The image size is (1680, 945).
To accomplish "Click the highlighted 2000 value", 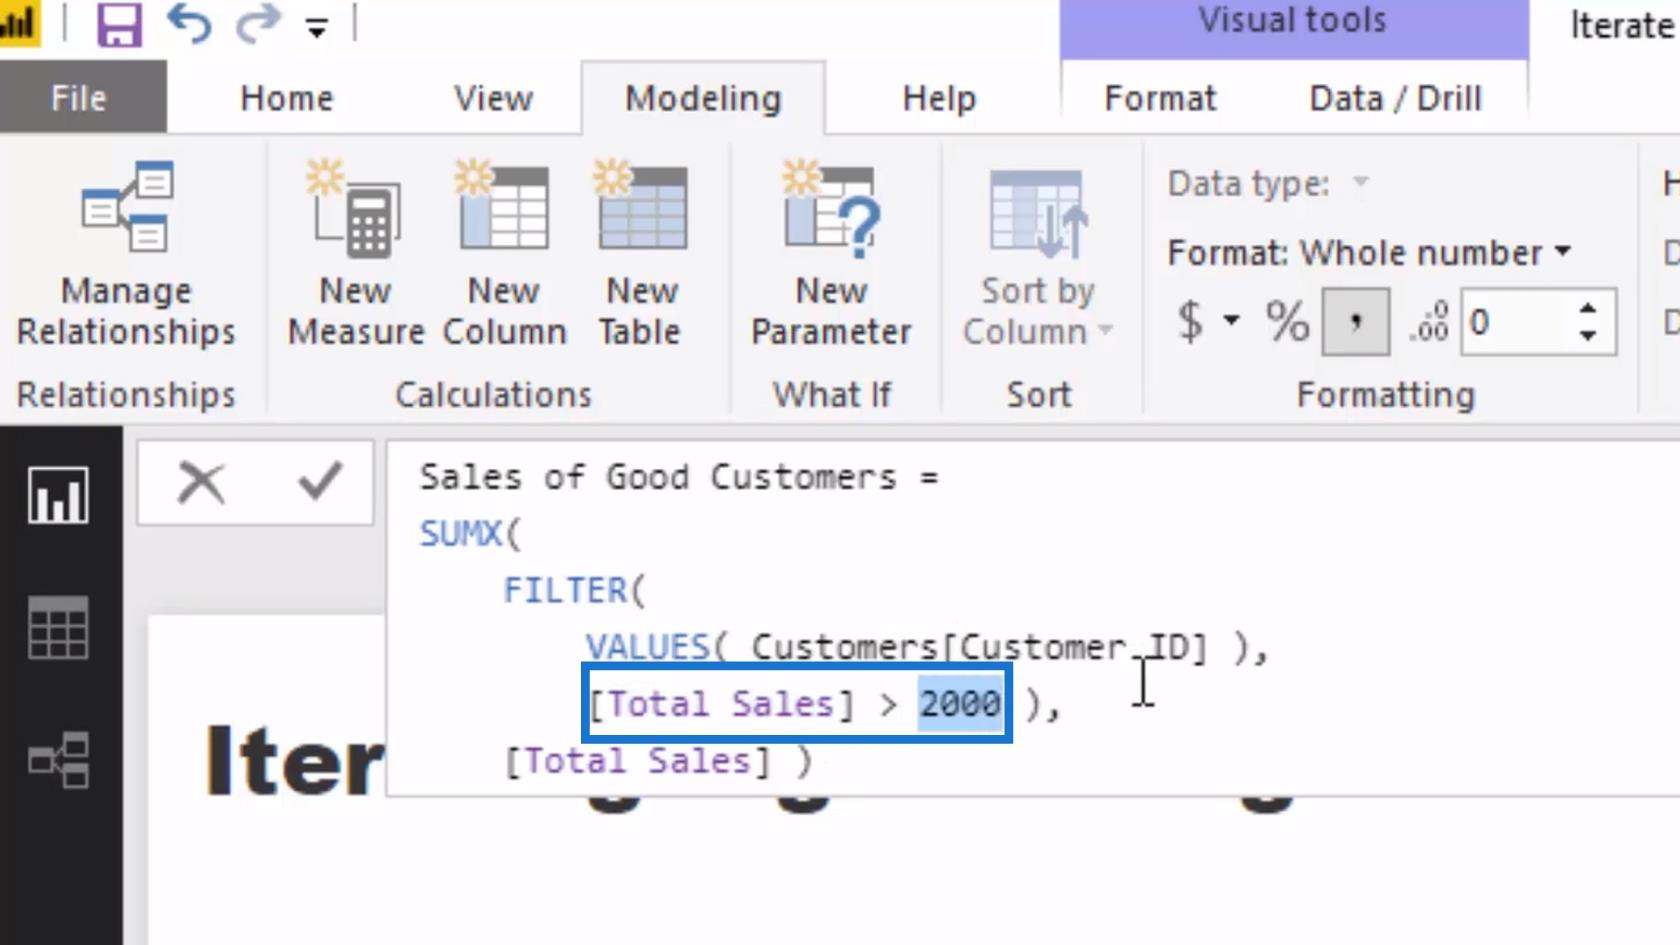I will (960, 704).
